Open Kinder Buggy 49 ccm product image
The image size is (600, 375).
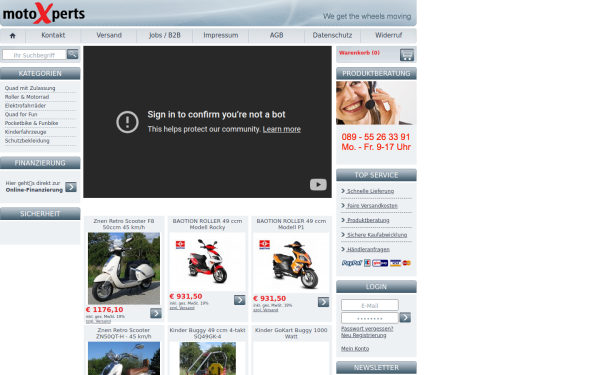coord(207,358)
